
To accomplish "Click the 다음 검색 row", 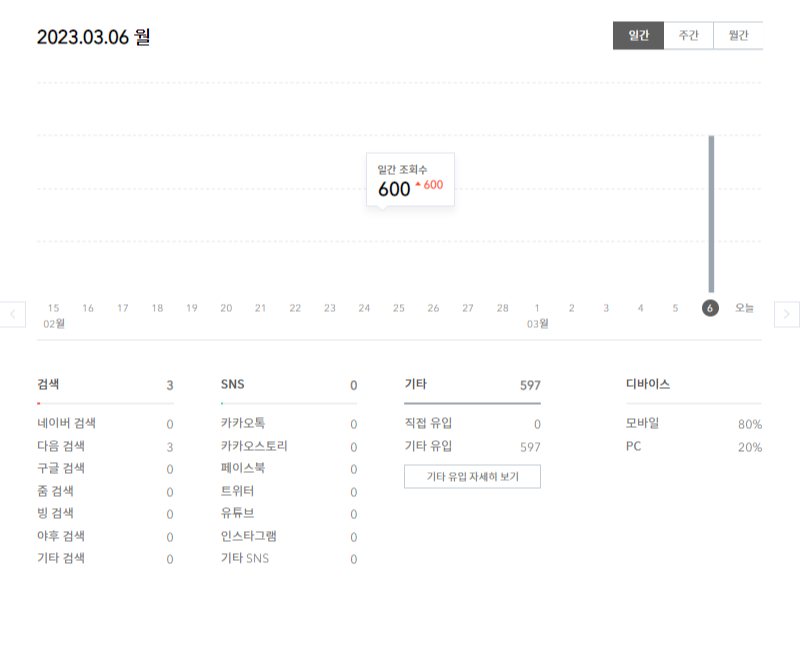I will [x=105, y=446].
